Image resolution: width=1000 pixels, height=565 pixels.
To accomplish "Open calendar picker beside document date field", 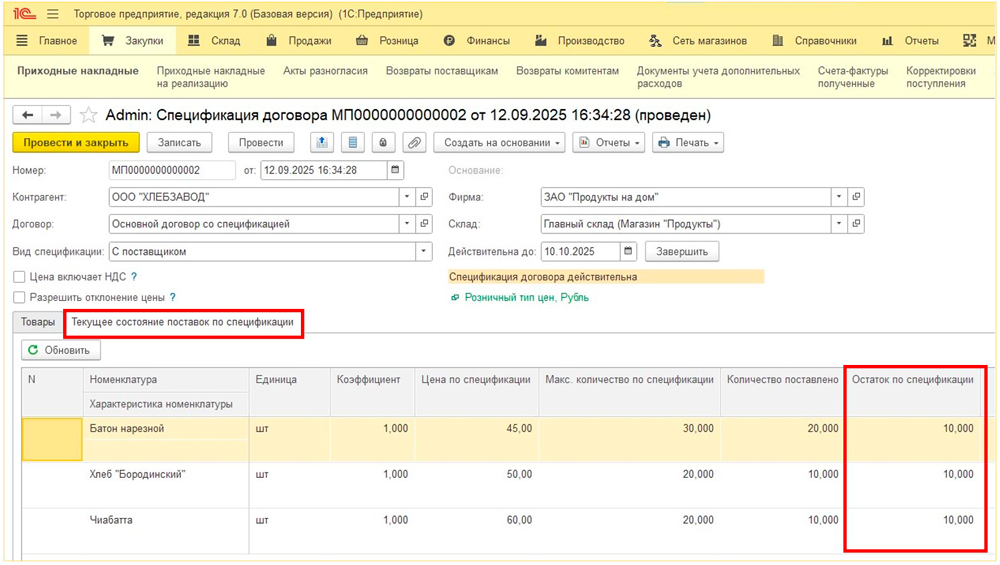I will point(396,170).
